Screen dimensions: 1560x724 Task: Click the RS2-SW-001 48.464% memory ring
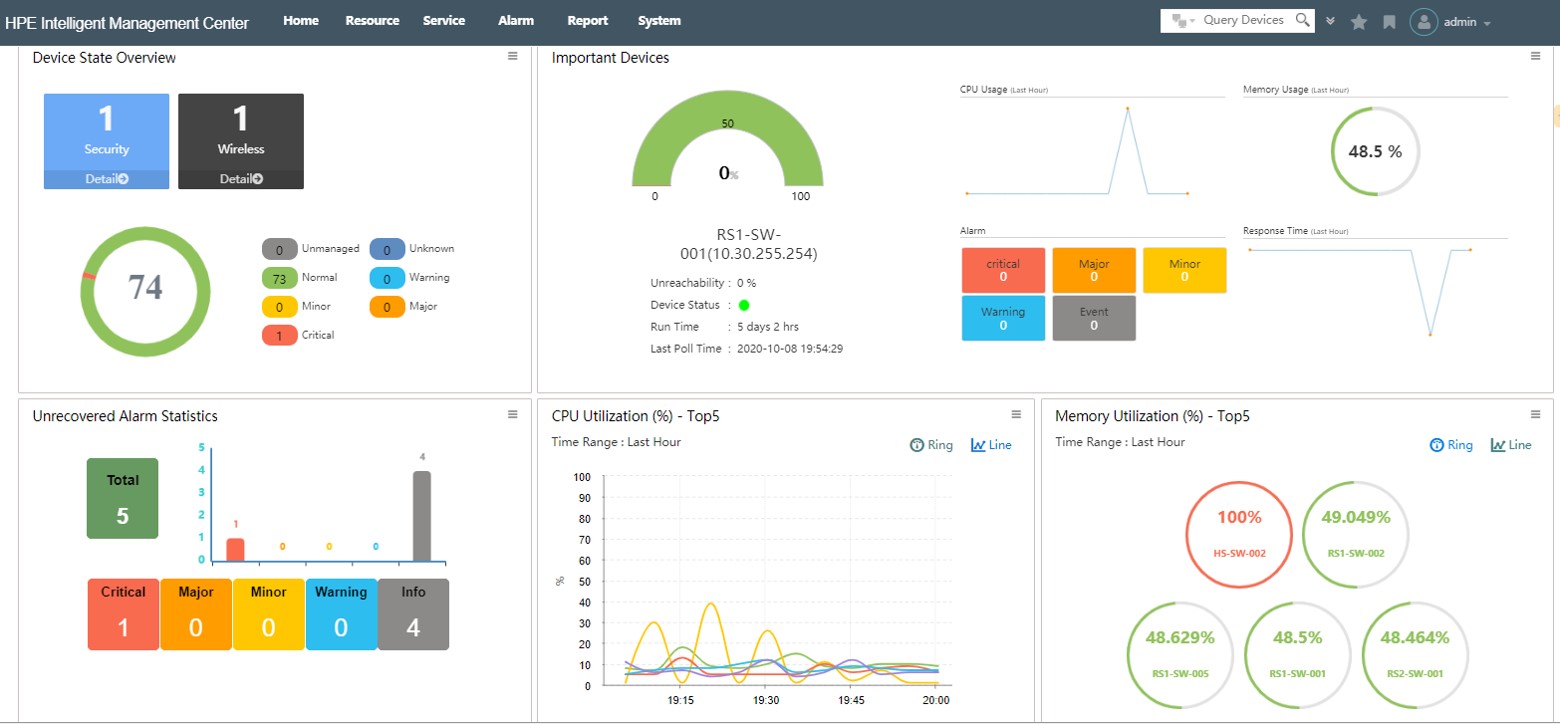[1415, 653]
